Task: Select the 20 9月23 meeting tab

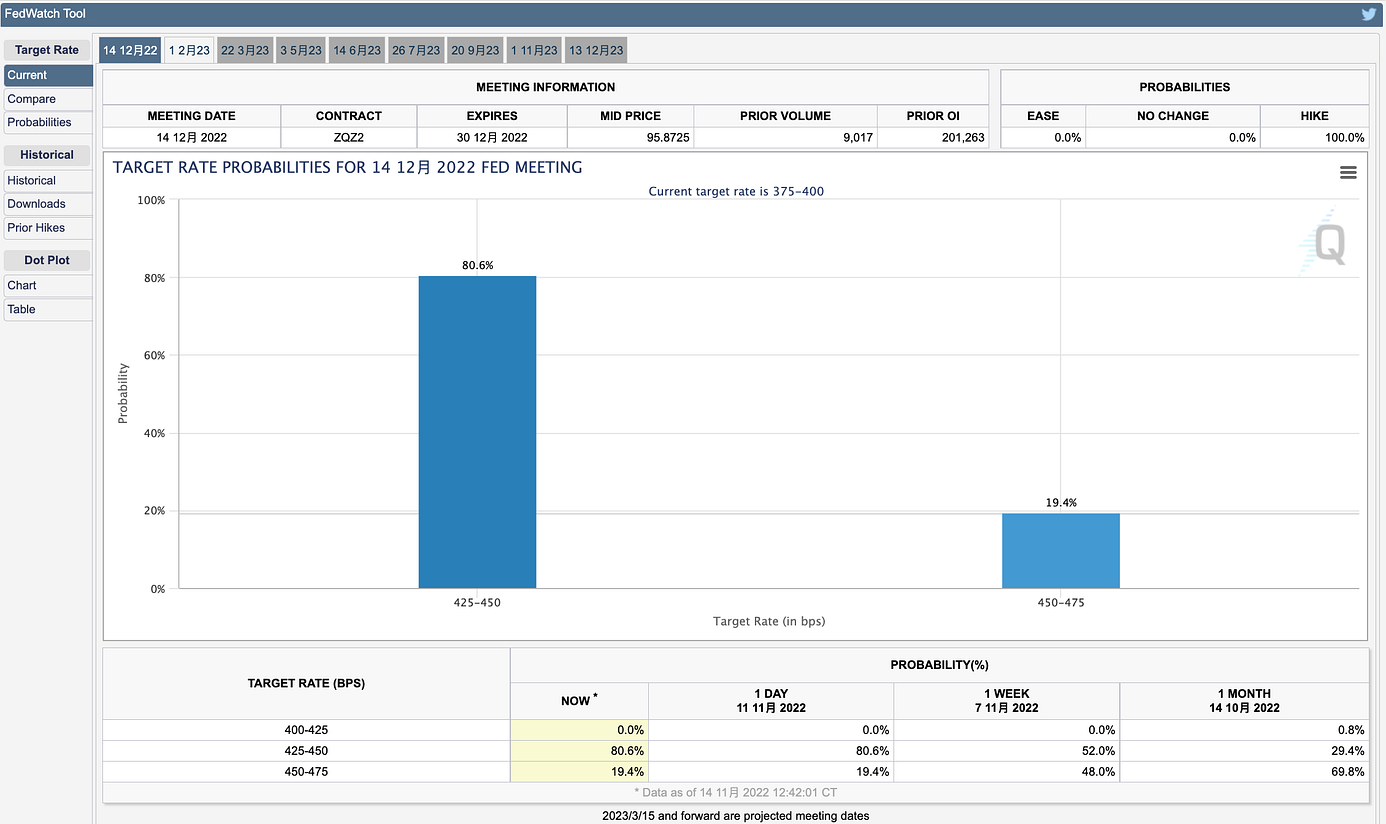Action: (x=475, y=50)
